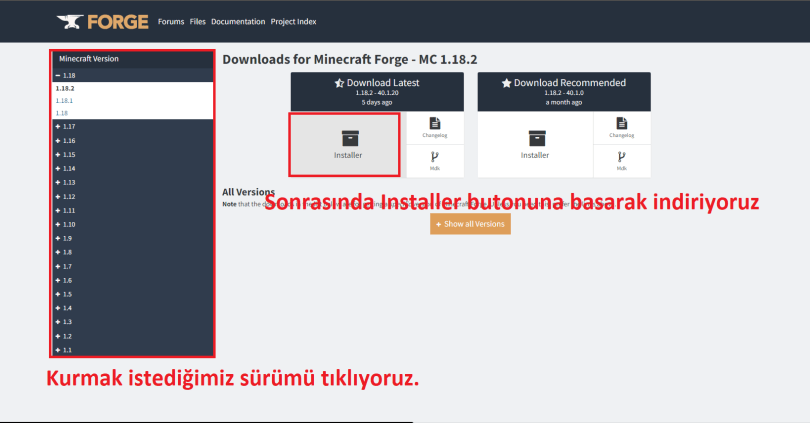The height and width of the screenshot is (423, 810).
Task: Expand the 1.6 version group
Action: [133, 280]
